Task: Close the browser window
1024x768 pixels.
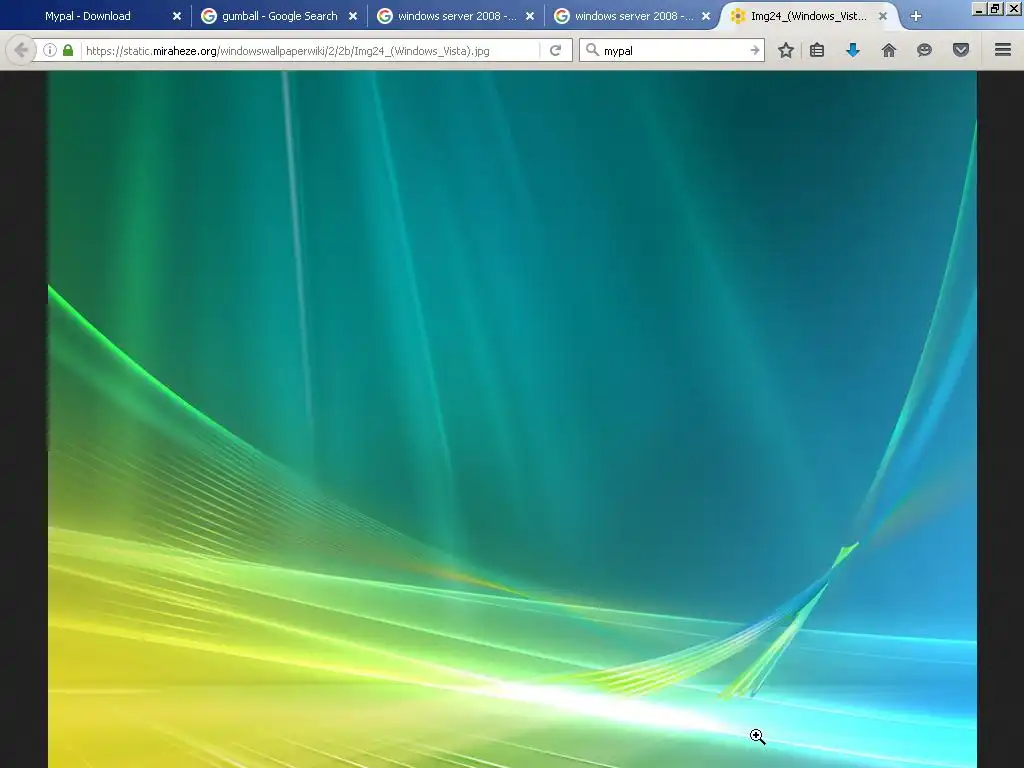Action: tap(1014, 8)
